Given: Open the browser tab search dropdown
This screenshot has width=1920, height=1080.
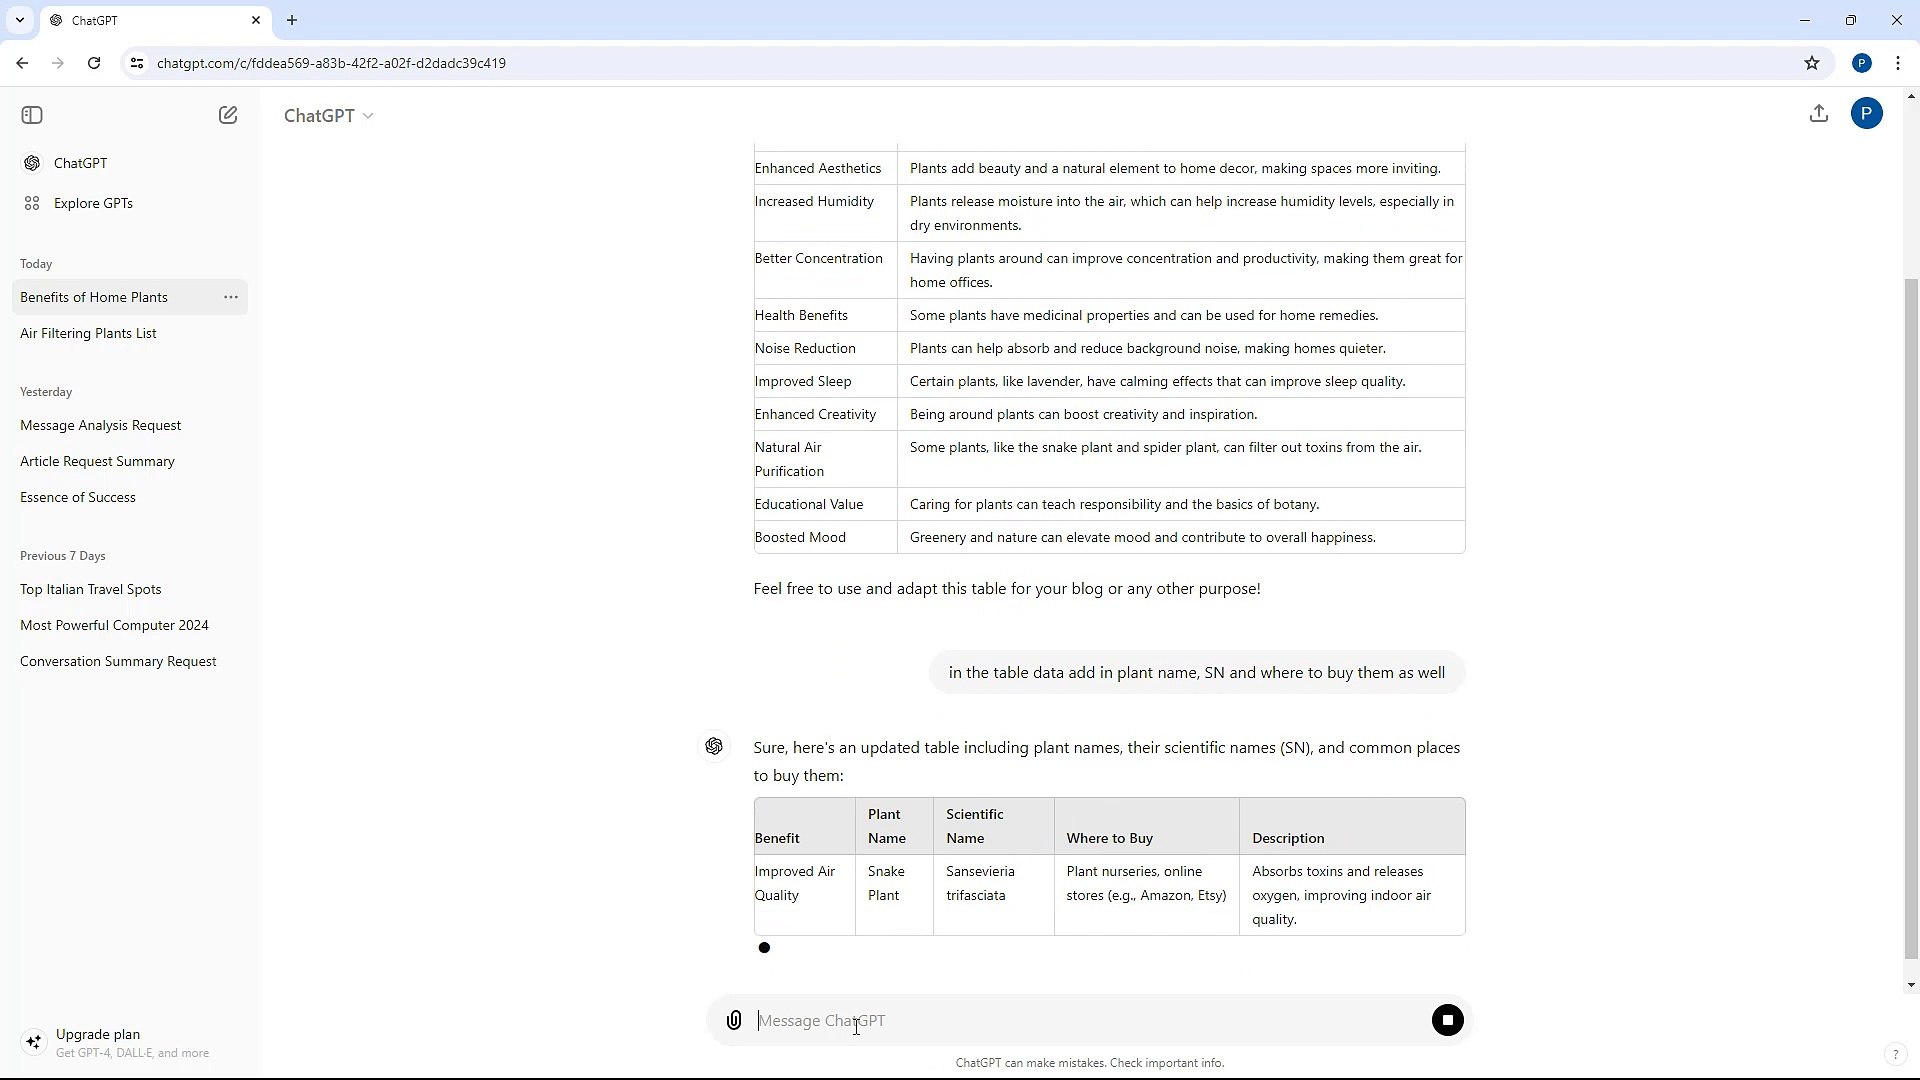Looking at the screenshot, I should pyautogui.click(x=20, y=20).
